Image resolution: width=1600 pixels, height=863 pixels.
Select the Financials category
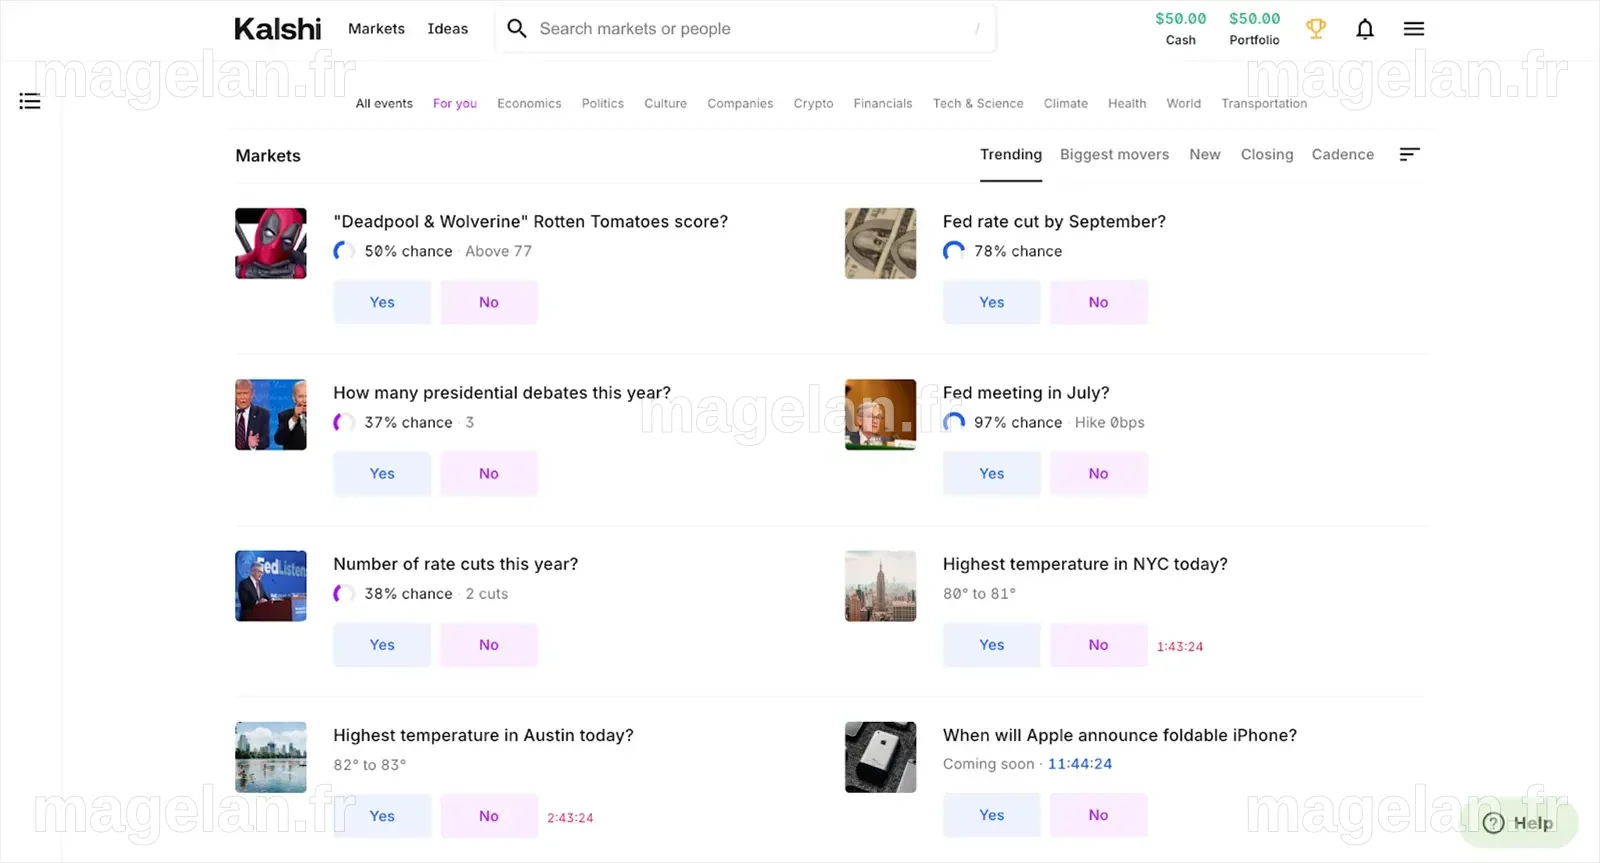click(883, 103)
